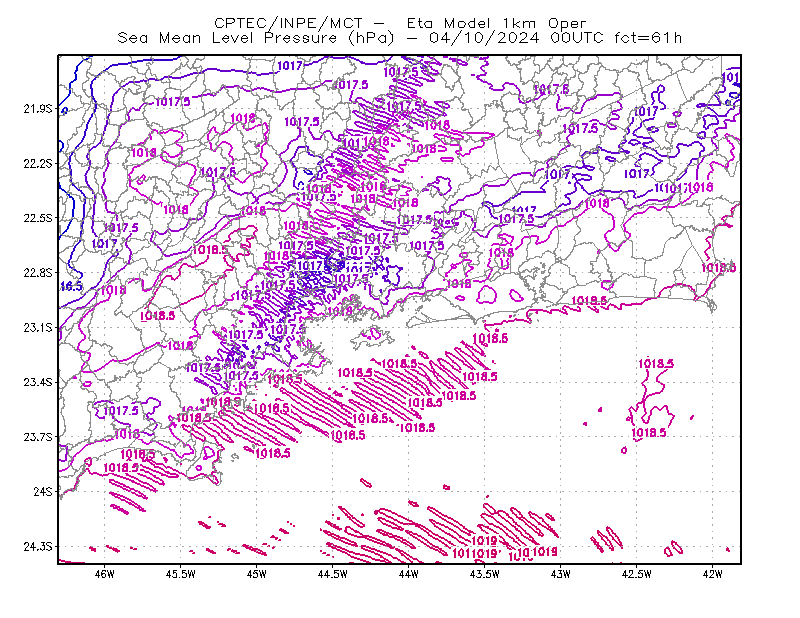Screen dimensions: 800x618
Task: Click the 24.3S latitude axis label
Action: (x=37, y=547)
